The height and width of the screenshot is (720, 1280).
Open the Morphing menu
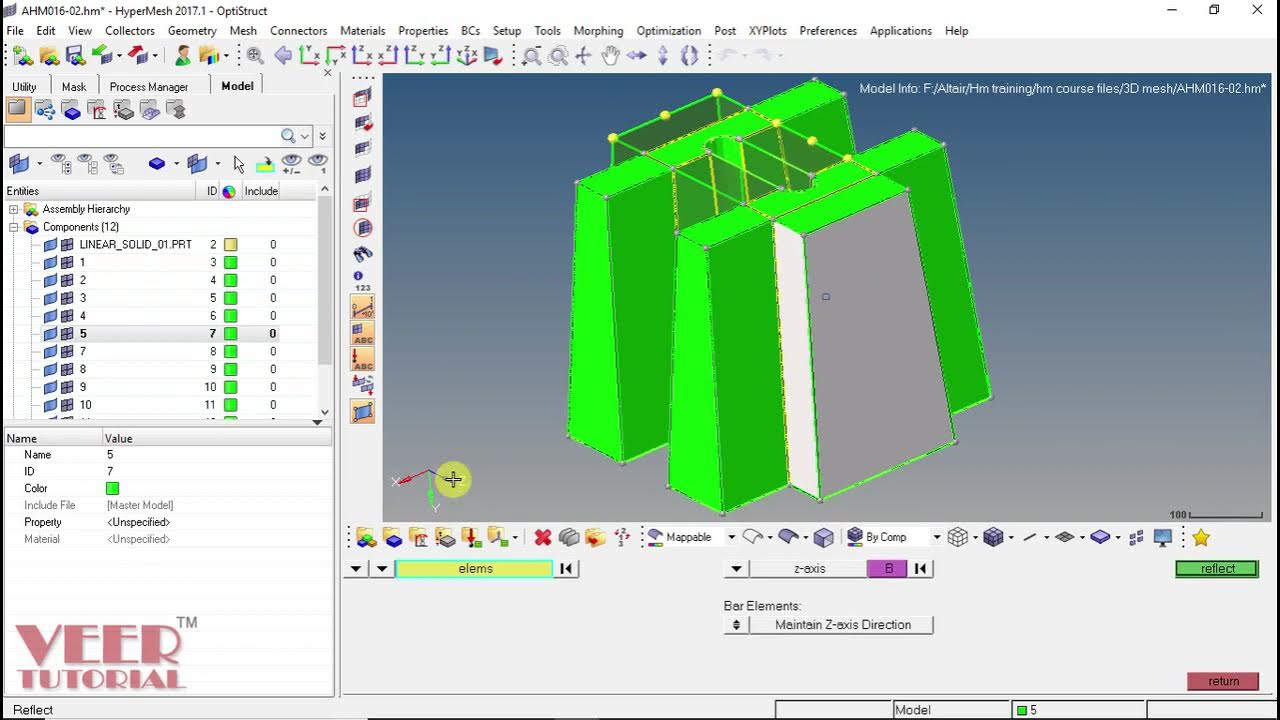click(598, 31)
